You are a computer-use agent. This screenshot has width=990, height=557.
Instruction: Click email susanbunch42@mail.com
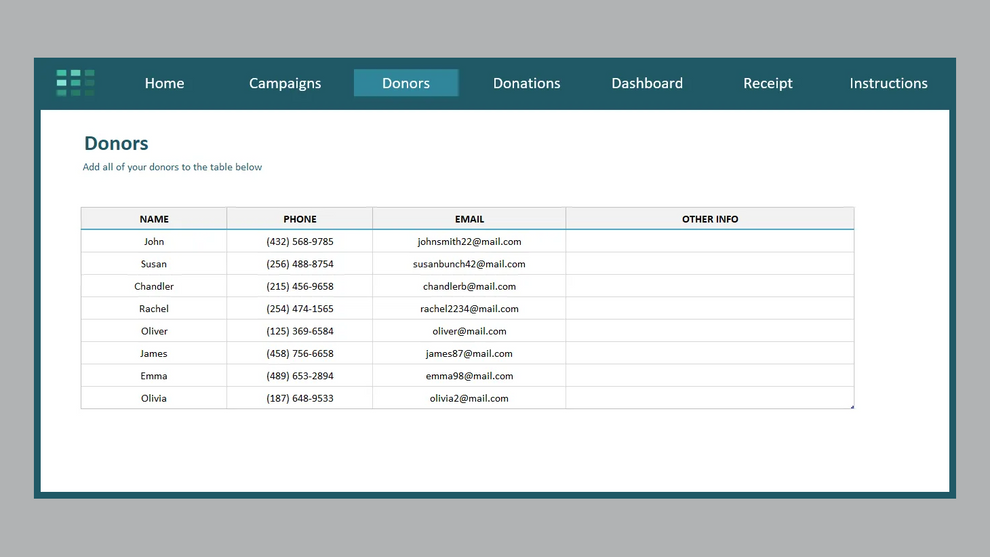point(469,264)
